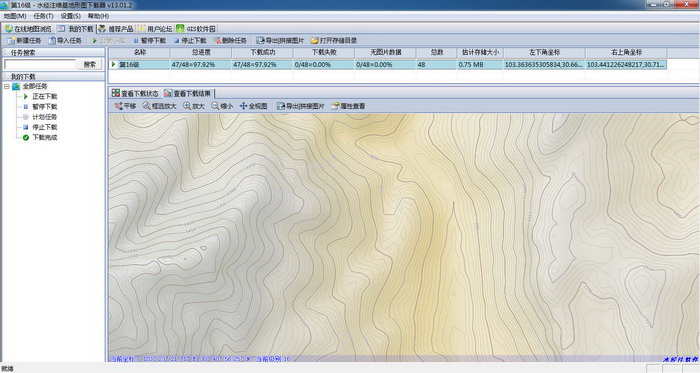Click the 下载成功 column header
The height and width of the screenshot is (373, 700).
tap(262, 53)
